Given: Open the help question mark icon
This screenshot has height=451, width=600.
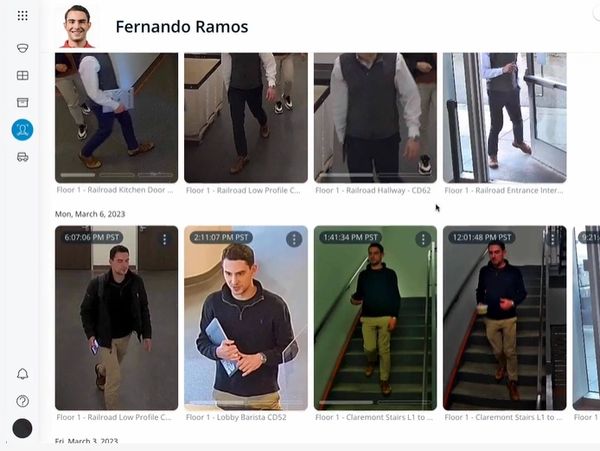Looking at the screenshot, I should [23, 401].
